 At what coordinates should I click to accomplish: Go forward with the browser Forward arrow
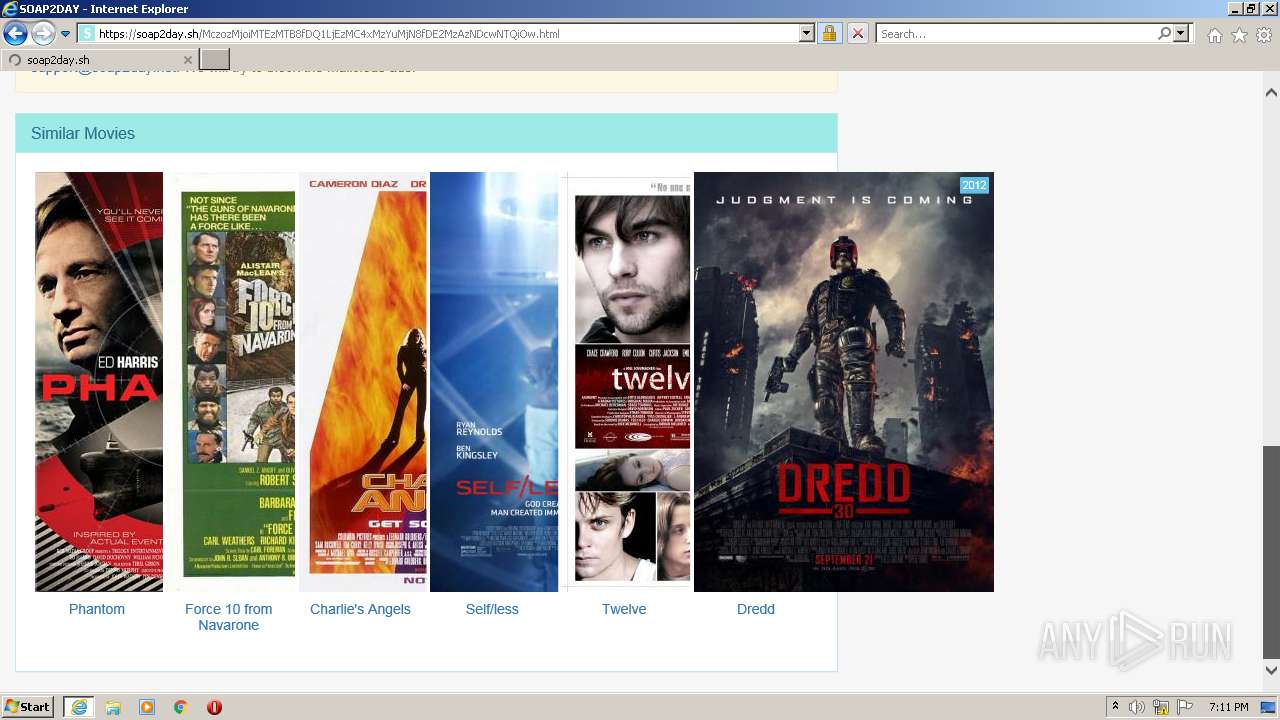point(43,34)
